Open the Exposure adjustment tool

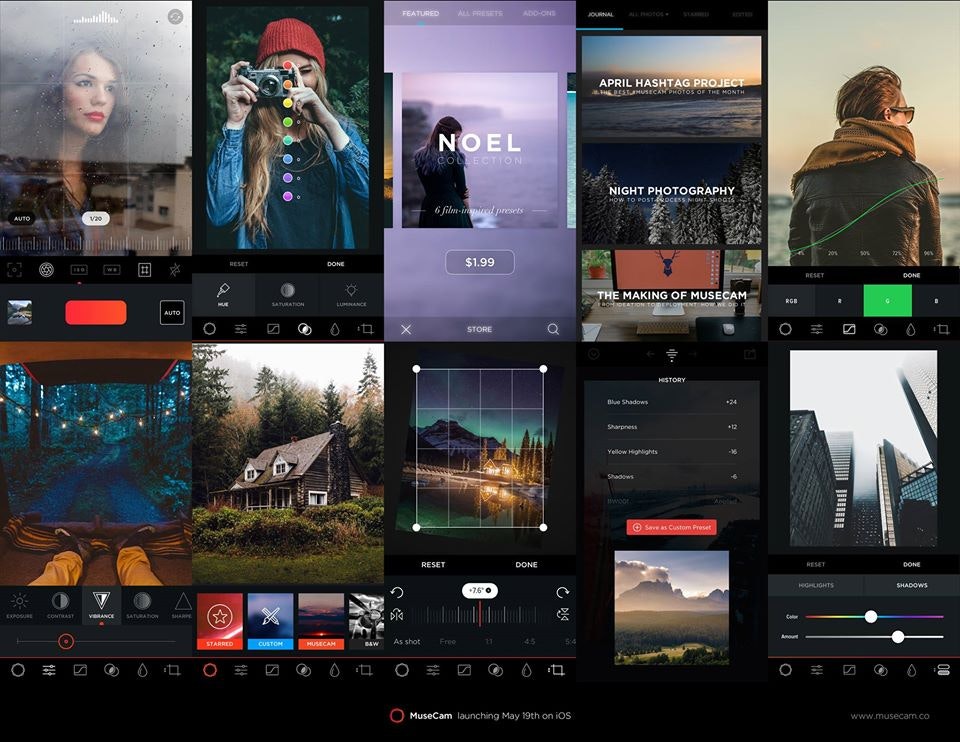tap(19, 603)
